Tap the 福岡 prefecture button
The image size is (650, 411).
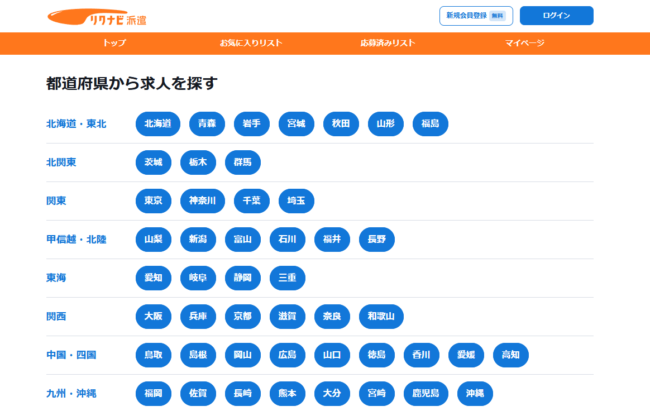[153, 393]
